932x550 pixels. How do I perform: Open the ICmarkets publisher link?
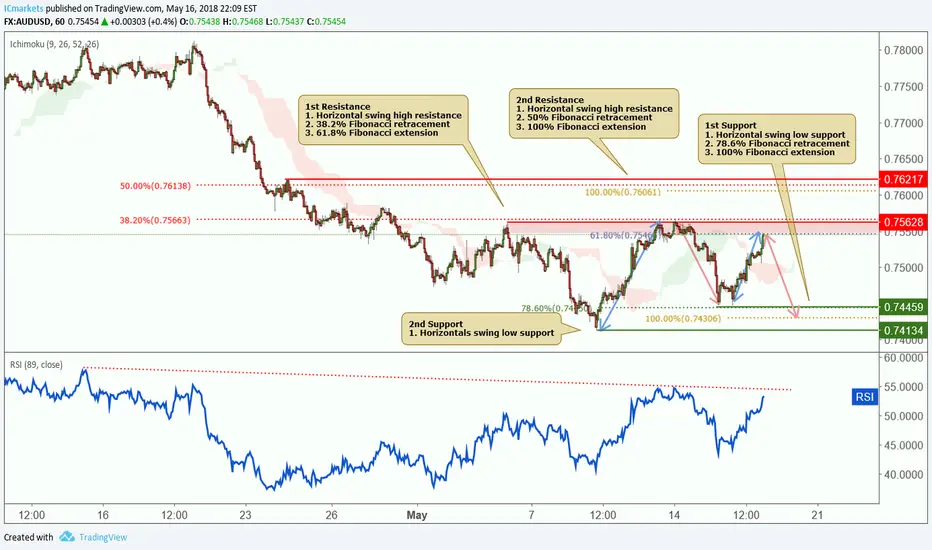[24, 9]
